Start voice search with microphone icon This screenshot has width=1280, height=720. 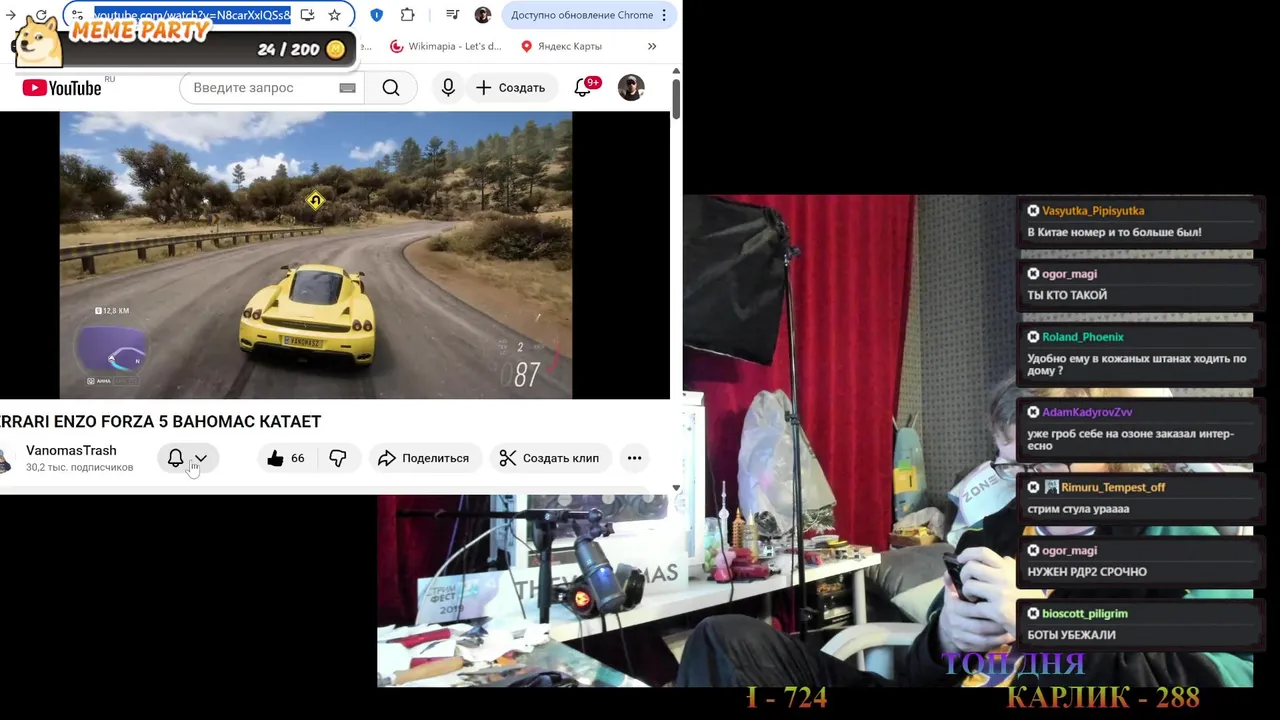coord(448,88)
